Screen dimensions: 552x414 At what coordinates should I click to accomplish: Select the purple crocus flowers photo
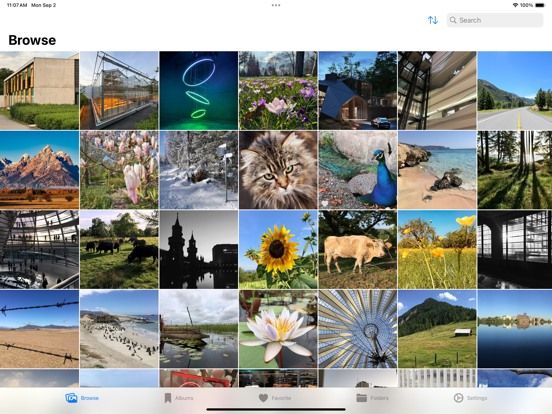click(278, 90)
